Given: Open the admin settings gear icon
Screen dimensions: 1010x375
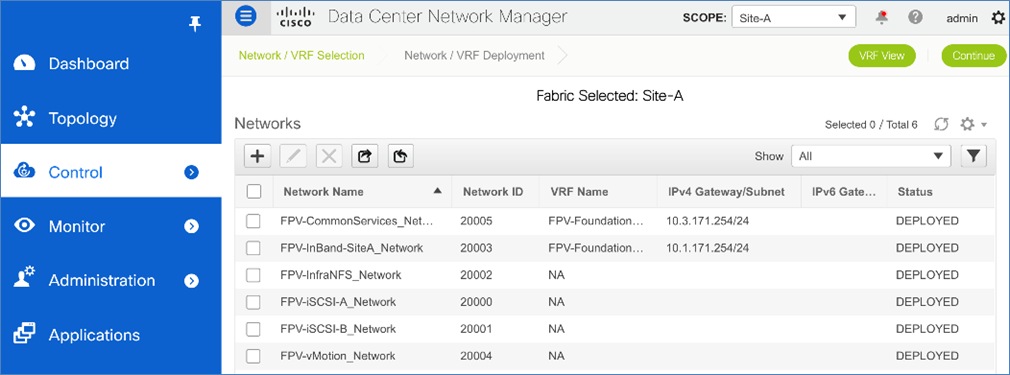Looking at the screenshot, I should [998, 18].
